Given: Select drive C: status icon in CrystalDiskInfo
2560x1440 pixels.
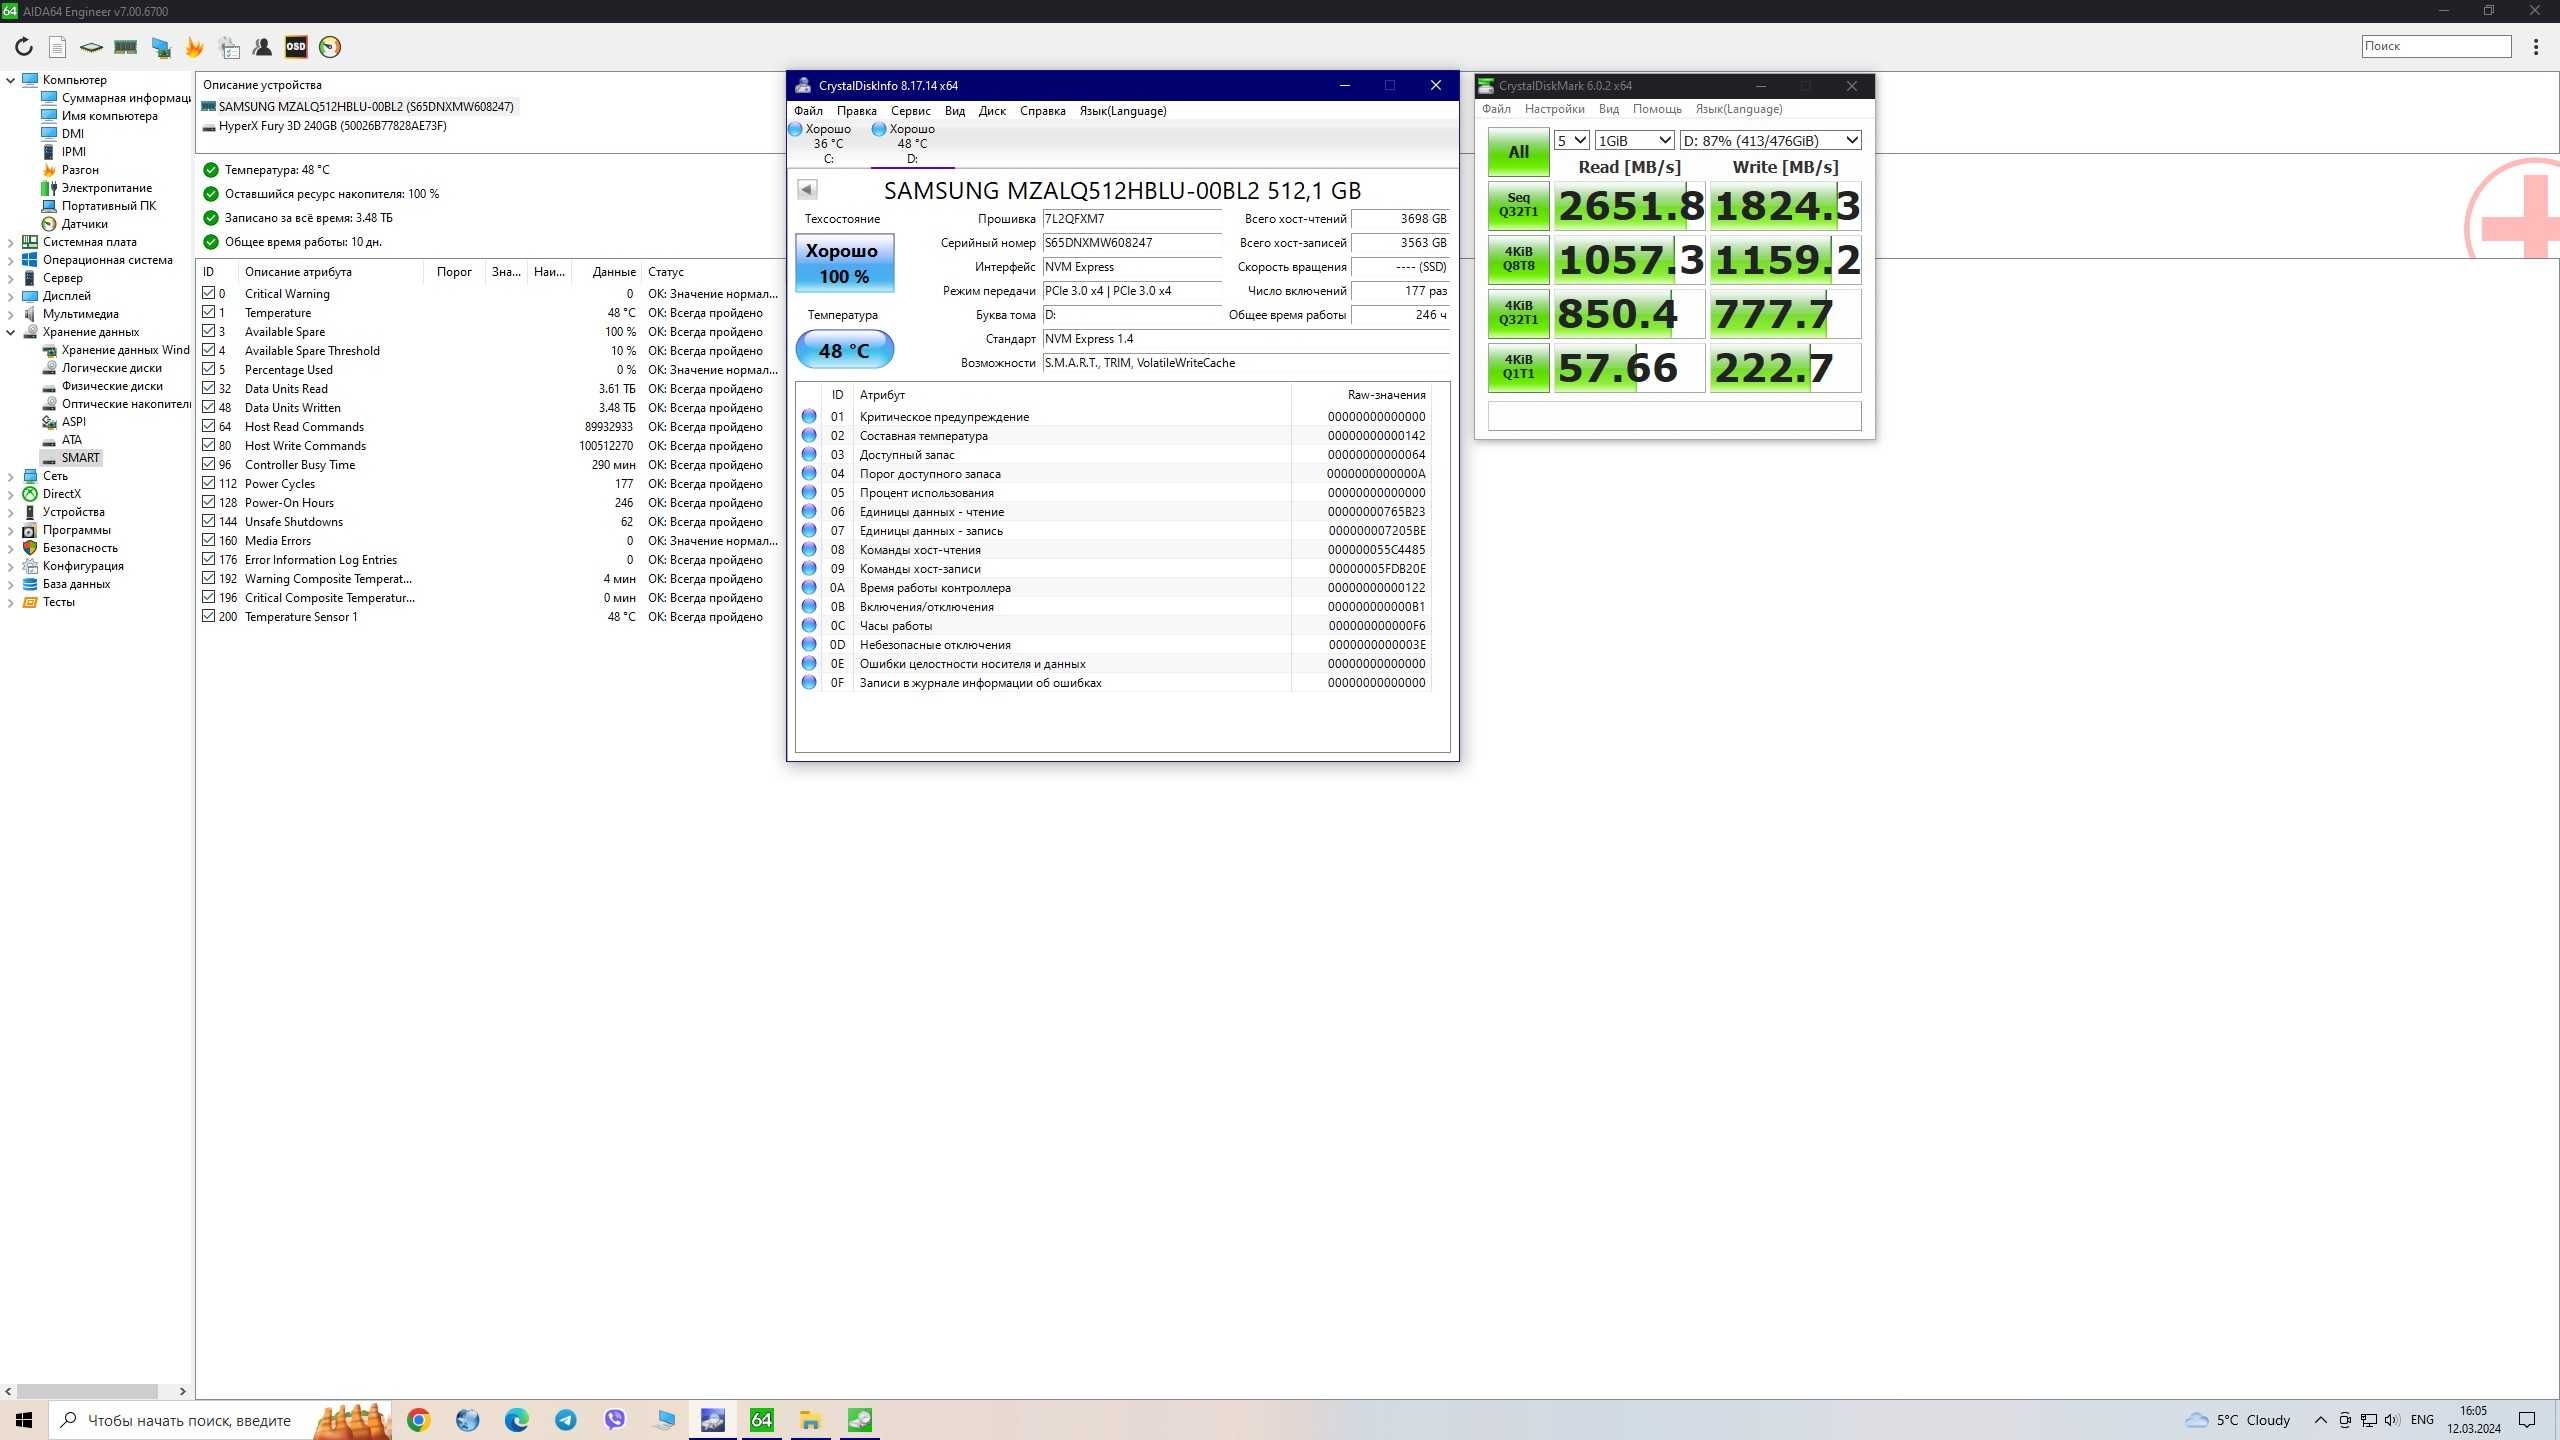Looking at the screenshot, I should point(795,129).
